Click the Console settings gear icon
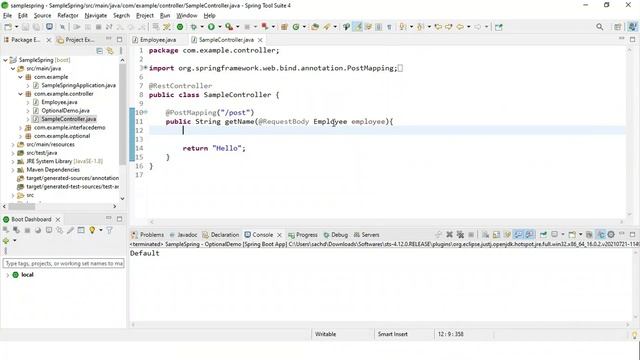640x360 pixels. click(611, 235)
